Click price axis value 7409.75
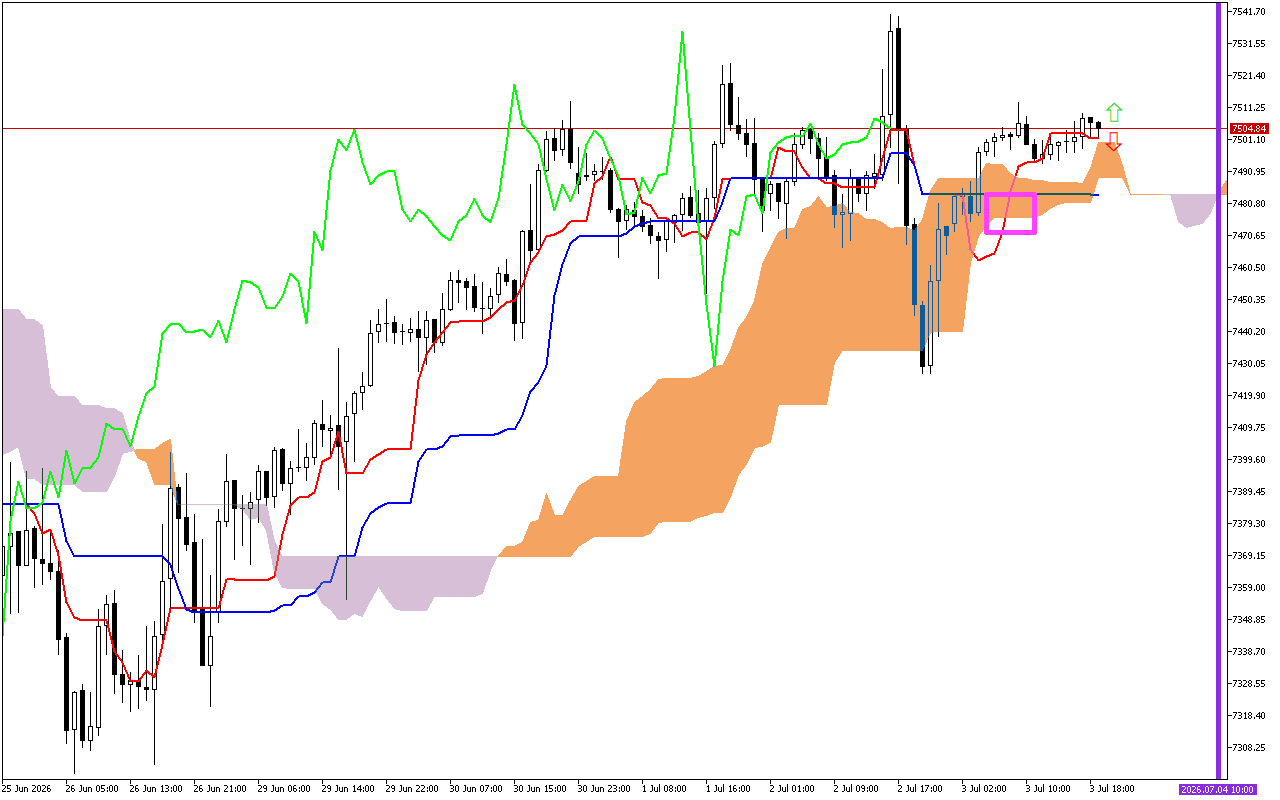The image size is (1280, 800). [x=1250, y=428]
